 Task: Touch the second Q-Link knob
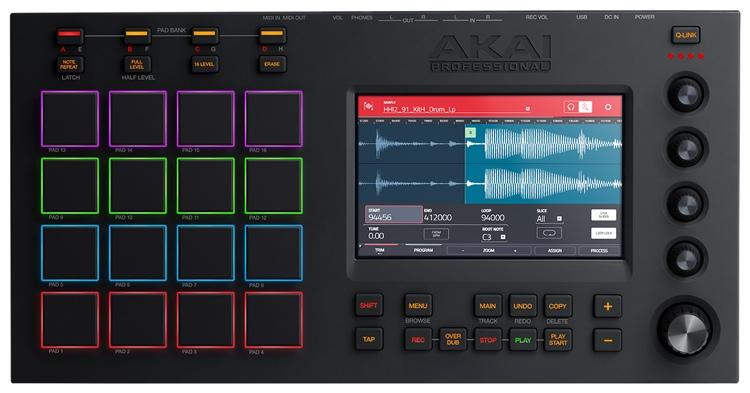pos(686,149)
